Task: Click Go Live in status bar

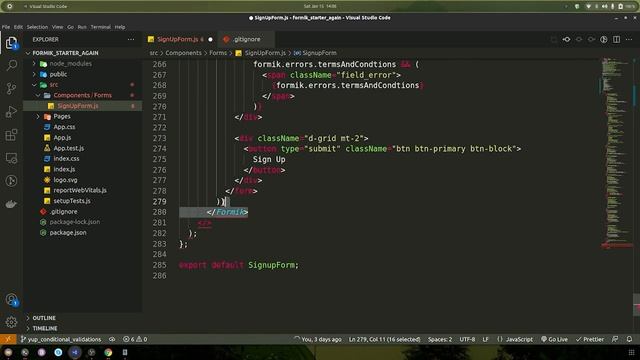Action: (x=554, y=339)
